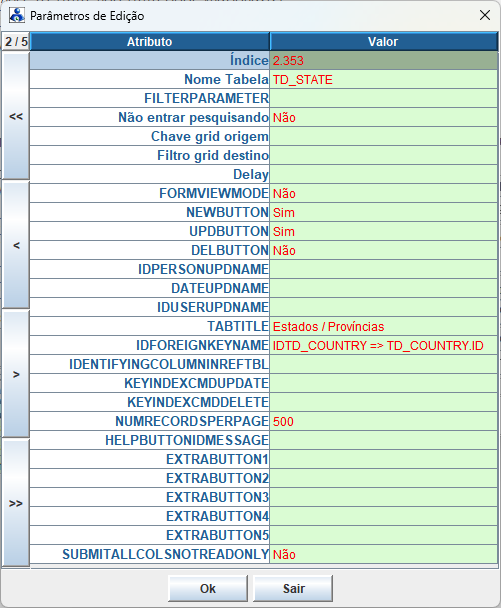Go to next record with > button
The image size is (501, 608).
point(16,374)
